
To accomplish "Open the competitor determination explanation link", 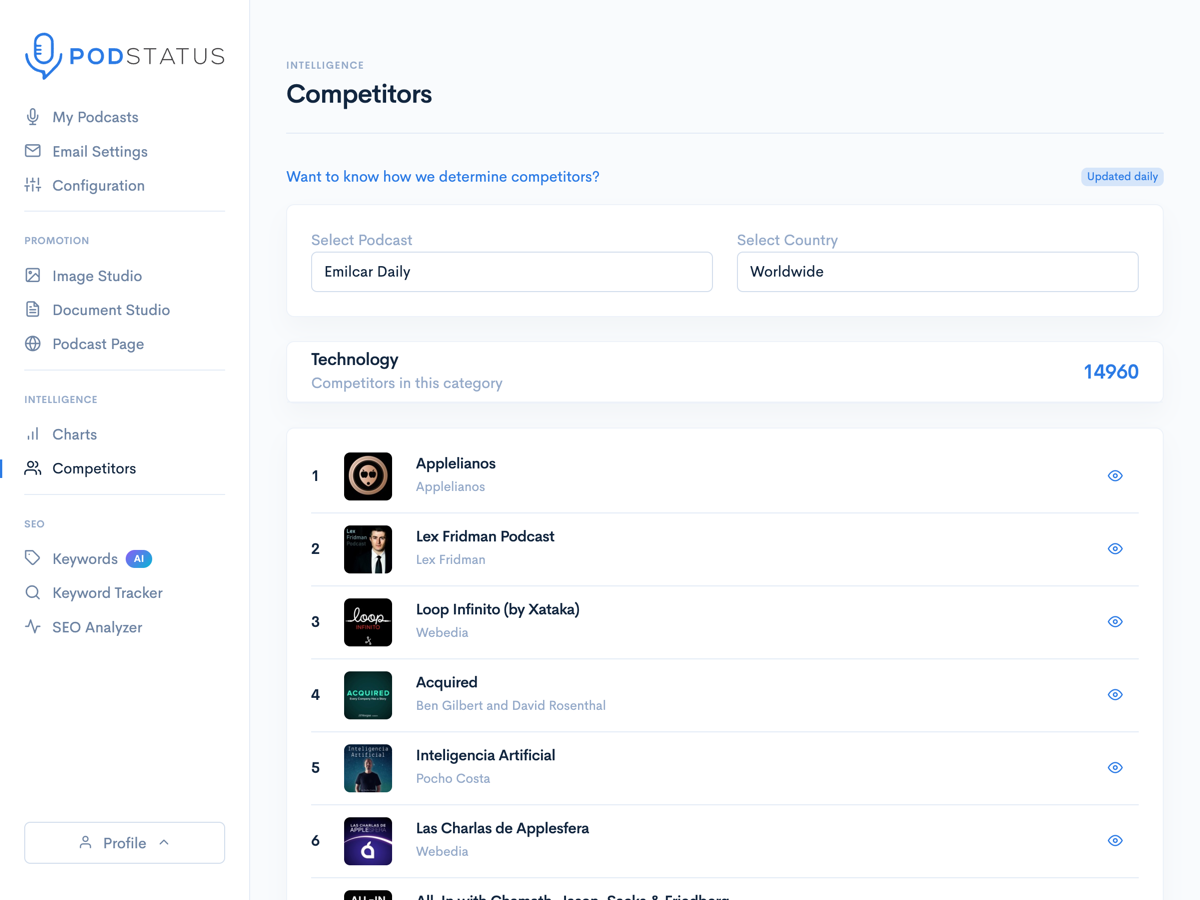I will click(443, 176).
